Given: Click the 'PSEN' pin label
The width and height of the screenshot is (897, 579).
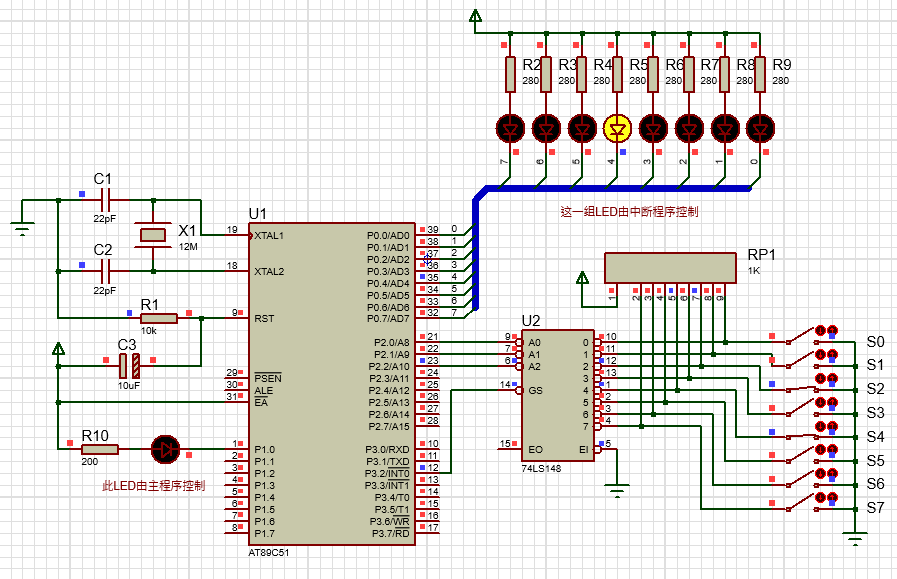Looking at the screenshot, I should pos(268,378).
